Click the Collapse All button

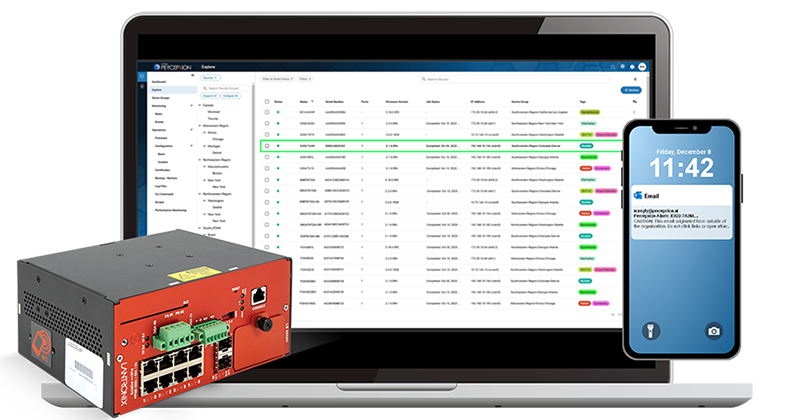coord(231,96)
